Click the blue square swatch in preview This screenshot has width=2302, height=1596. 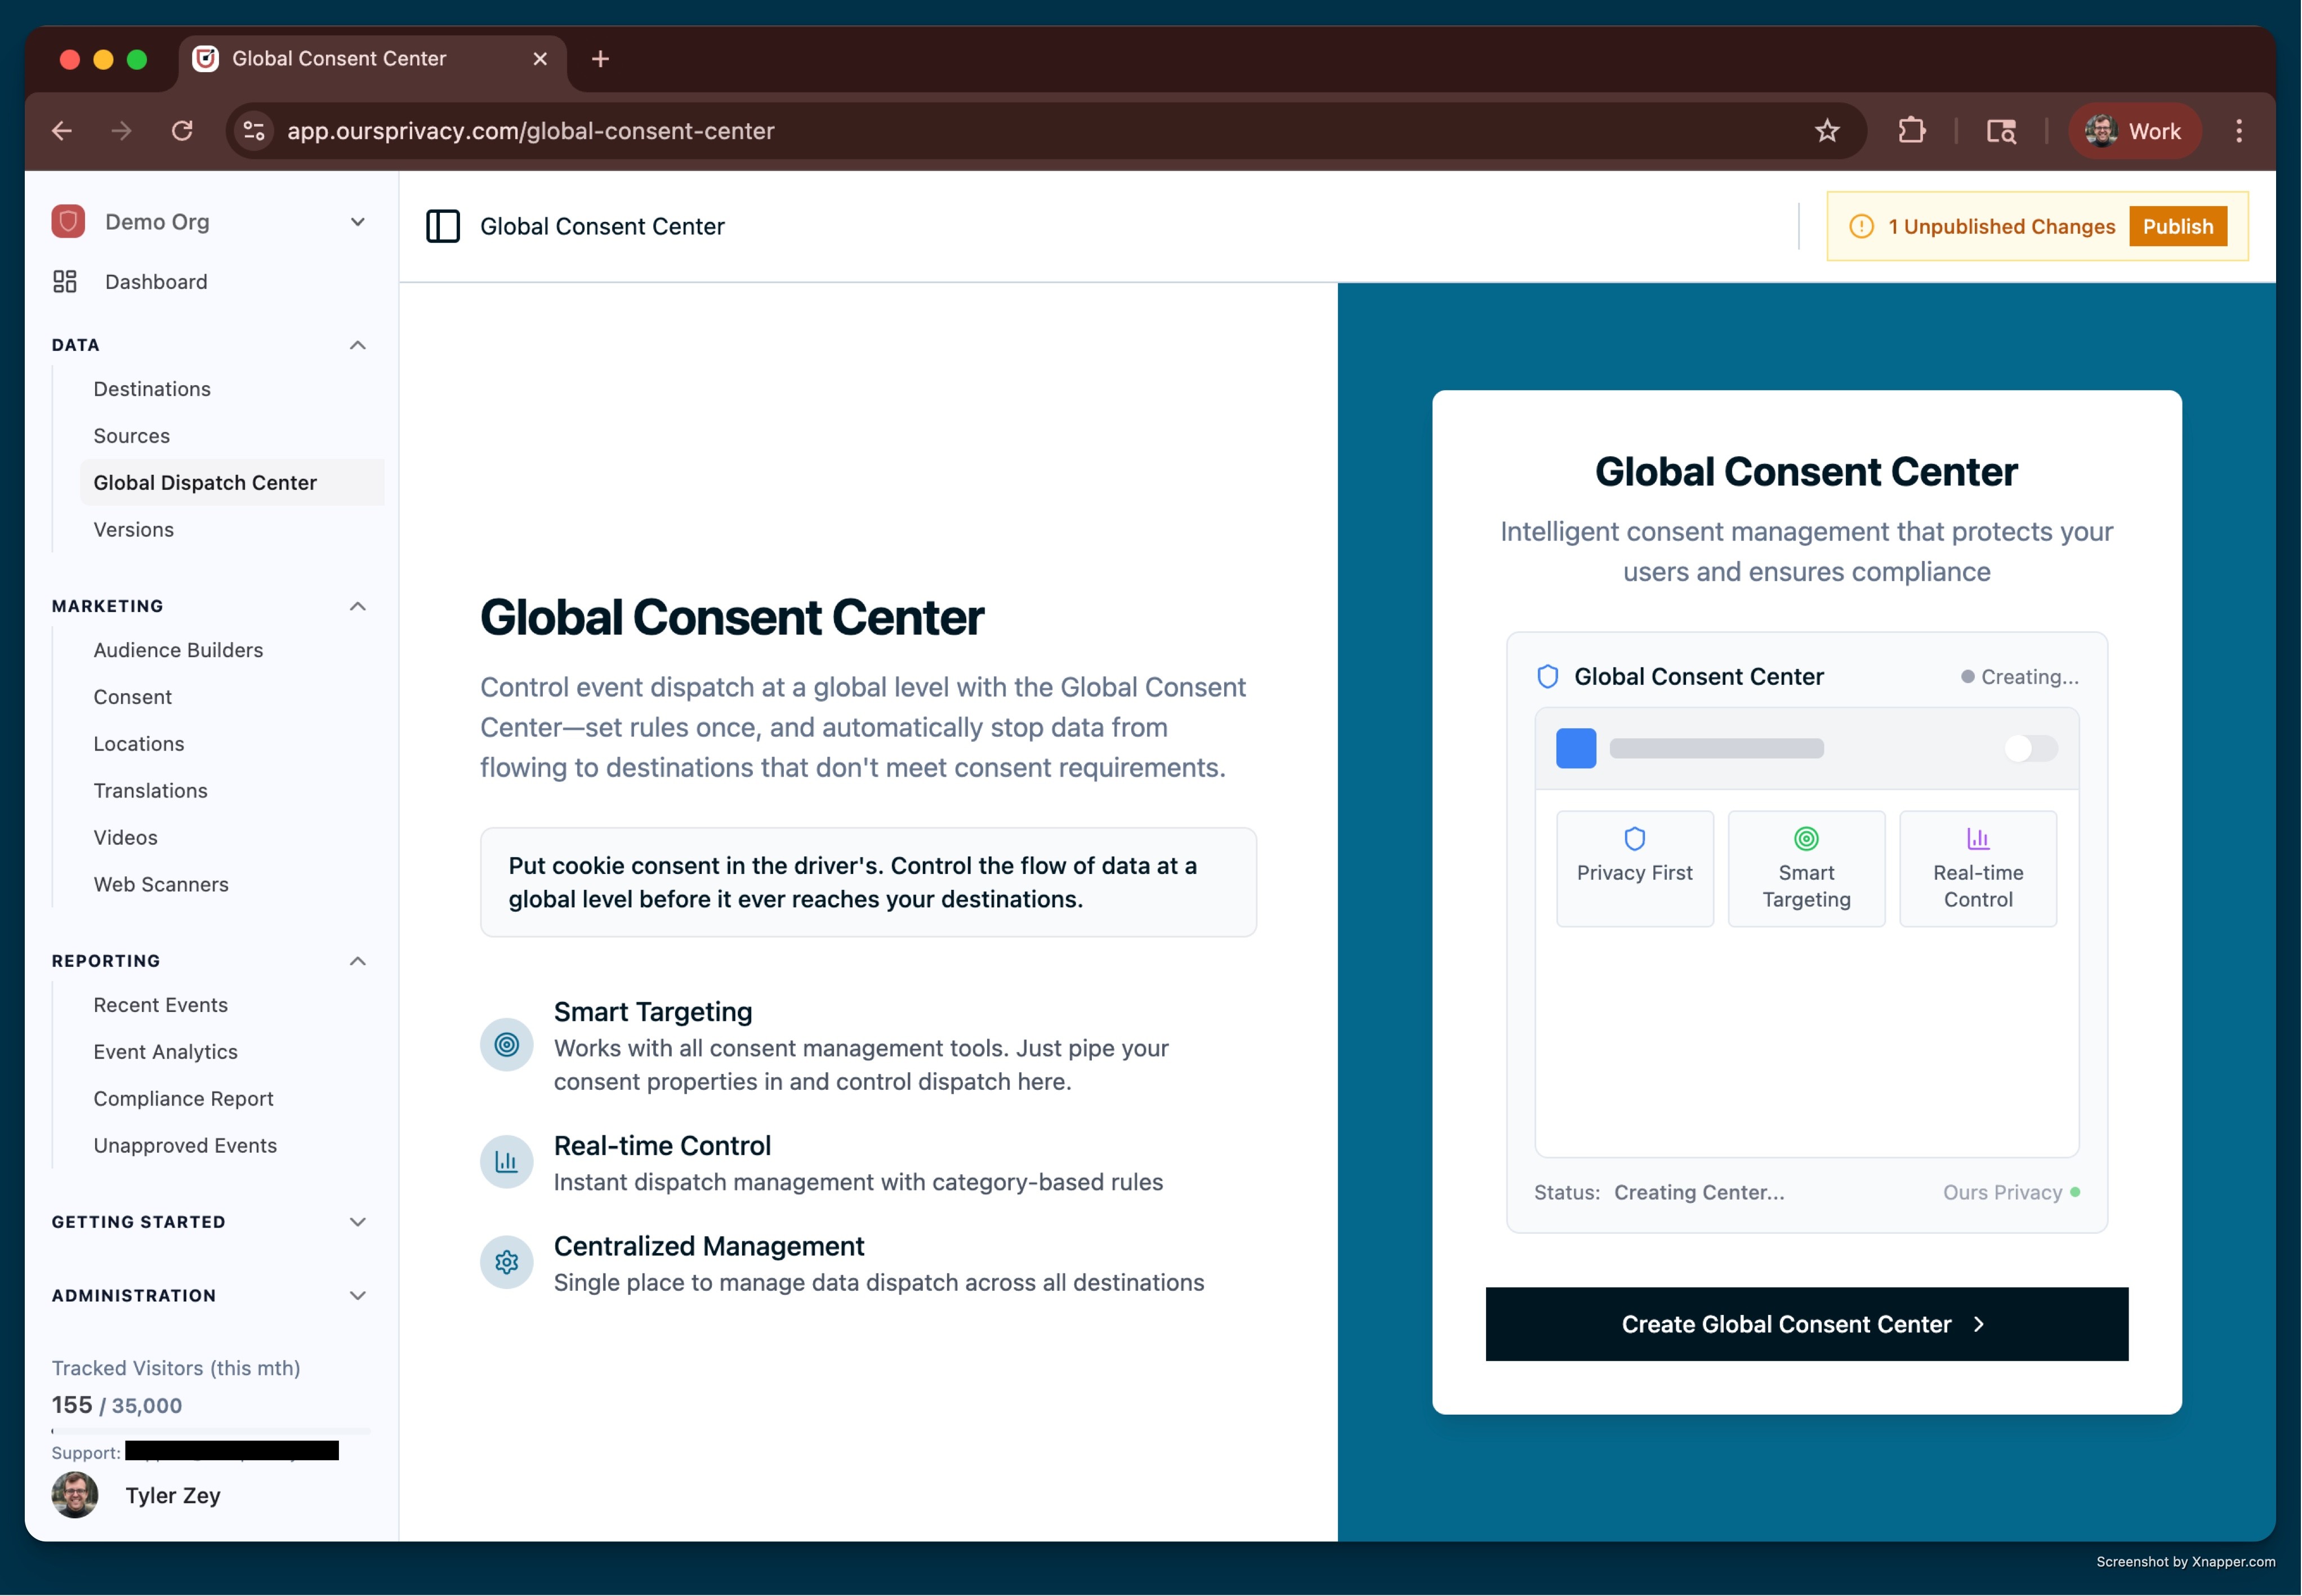(x=1576, y=748)
